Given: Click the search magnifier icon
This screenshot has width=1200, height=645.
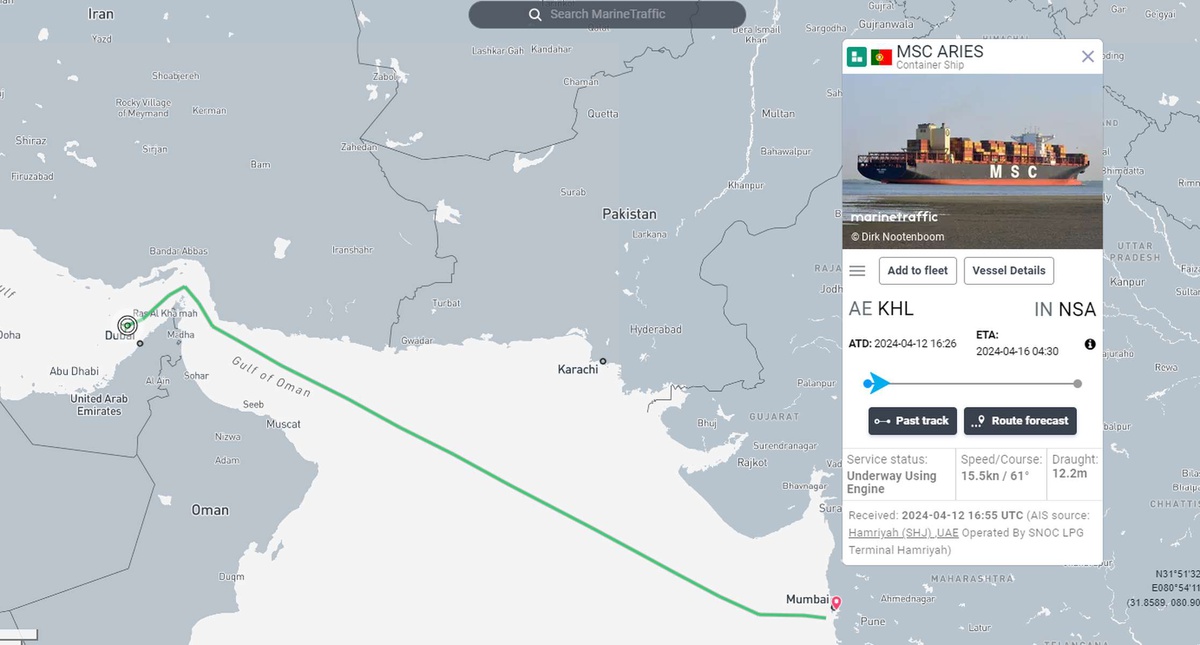Looking at the screenshot, I should click(x=536, y=15).
